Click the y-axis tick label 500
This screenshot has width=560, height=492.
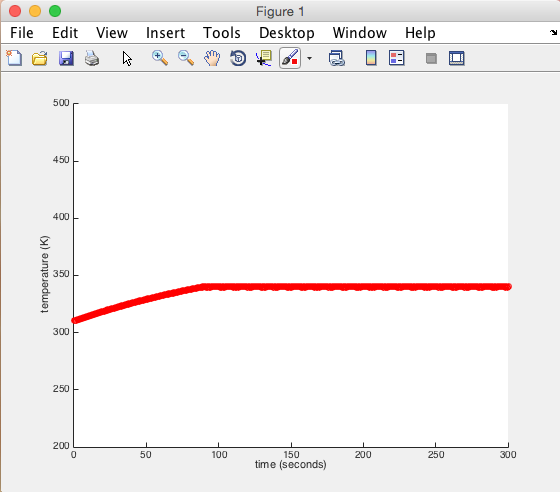tap(61, 103)
